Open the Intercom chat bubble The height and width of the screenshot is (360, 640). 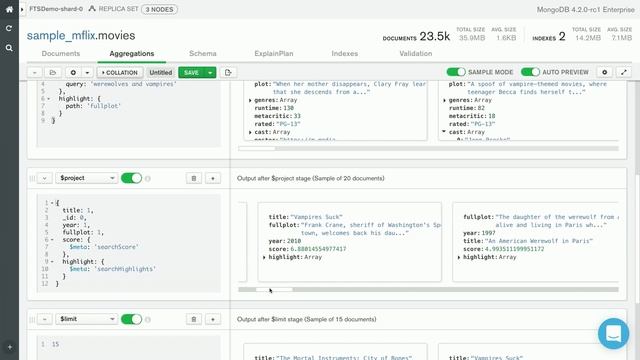613,333
